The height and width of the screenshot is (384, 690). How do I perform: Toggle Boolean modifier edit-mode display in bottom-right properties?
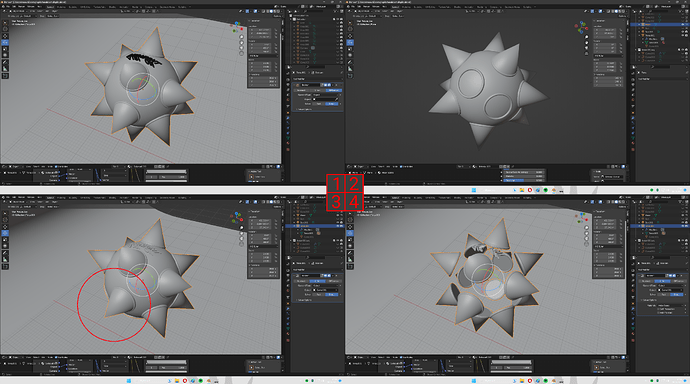[667, 275]
